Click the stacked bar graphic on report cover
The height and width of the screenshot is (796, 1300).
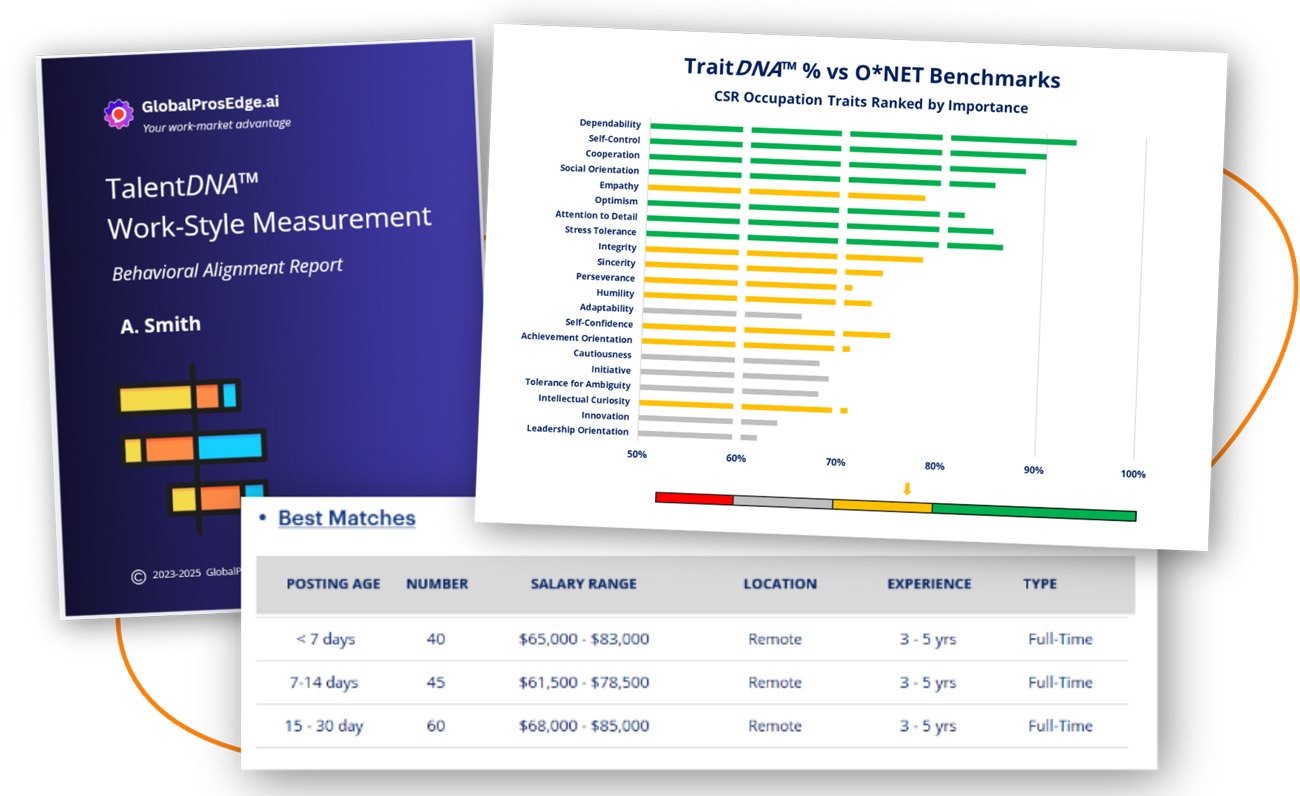(x=192, y=447)
